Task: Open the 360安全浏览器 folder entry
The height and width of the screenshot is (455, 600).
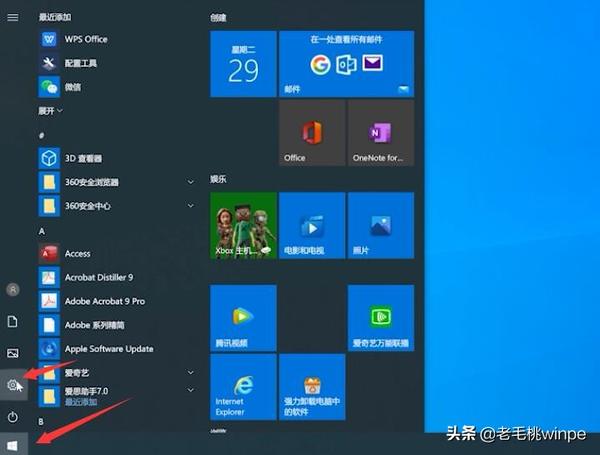Action: pyautogui.click(x=117, y=182)
